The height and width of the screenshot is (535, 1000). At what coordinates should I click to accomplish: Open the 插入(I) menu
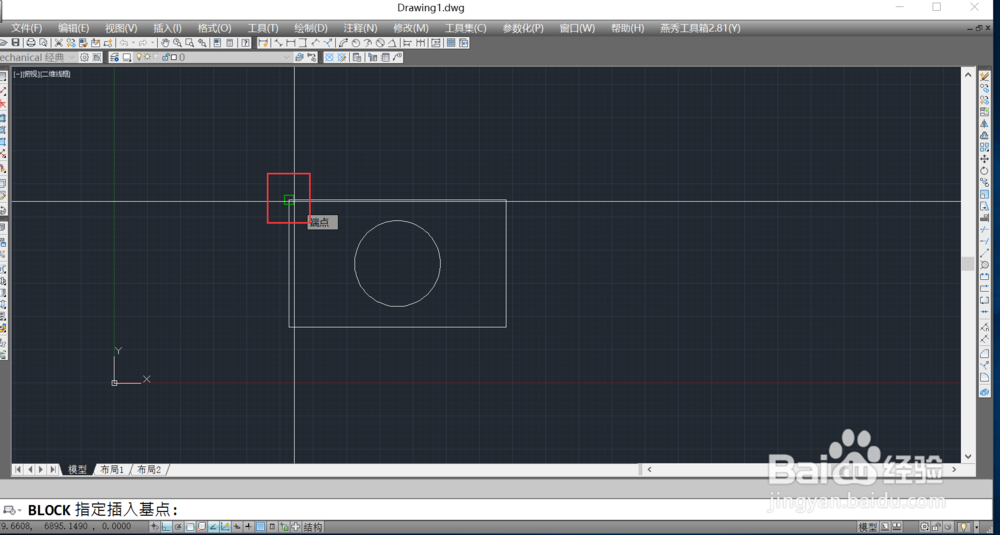pos(168,28)
